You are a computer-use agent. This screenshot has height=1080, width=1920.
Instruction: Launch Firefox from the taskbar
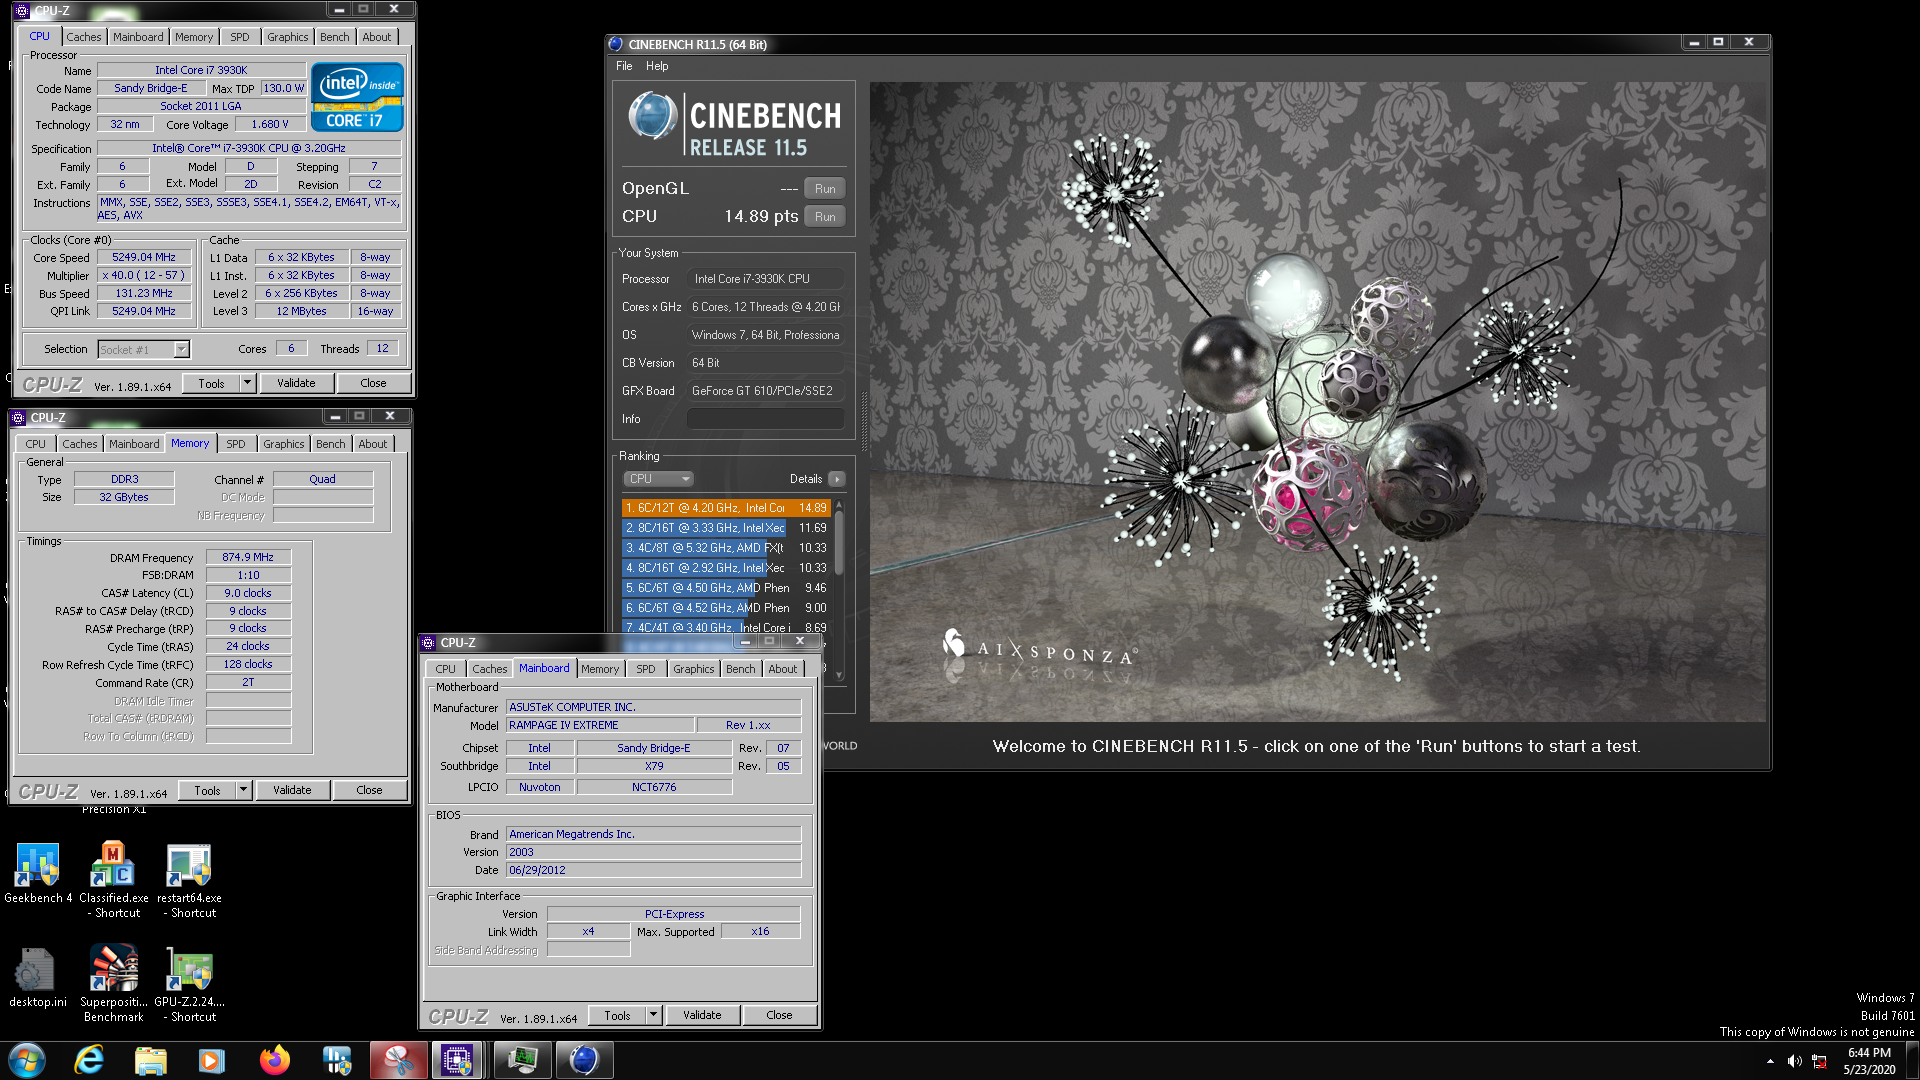pos(274,1060)
